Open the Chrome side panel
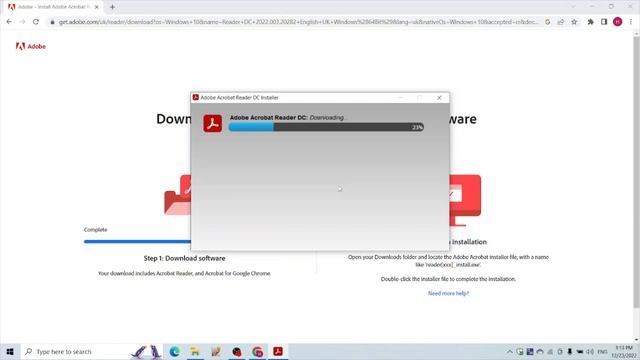640x360 pixels. click(604, 22)
